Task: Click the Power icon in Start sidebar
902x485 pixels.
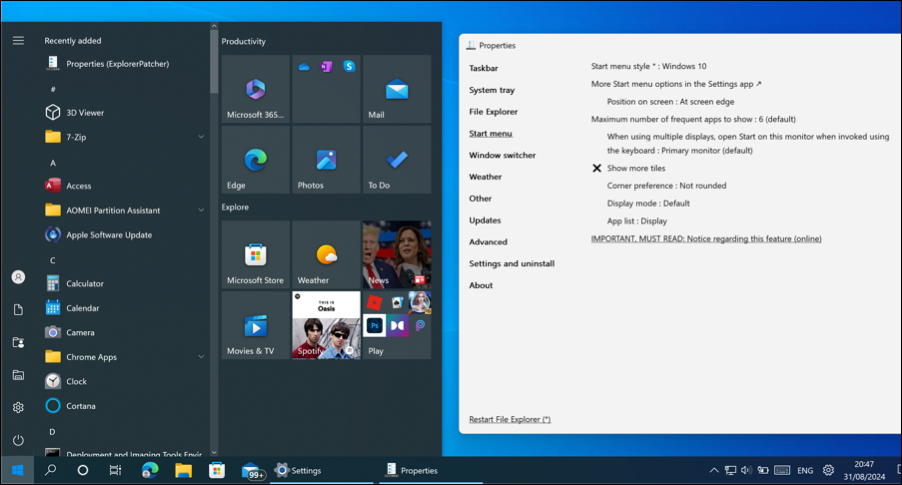Action: point(18,440)
